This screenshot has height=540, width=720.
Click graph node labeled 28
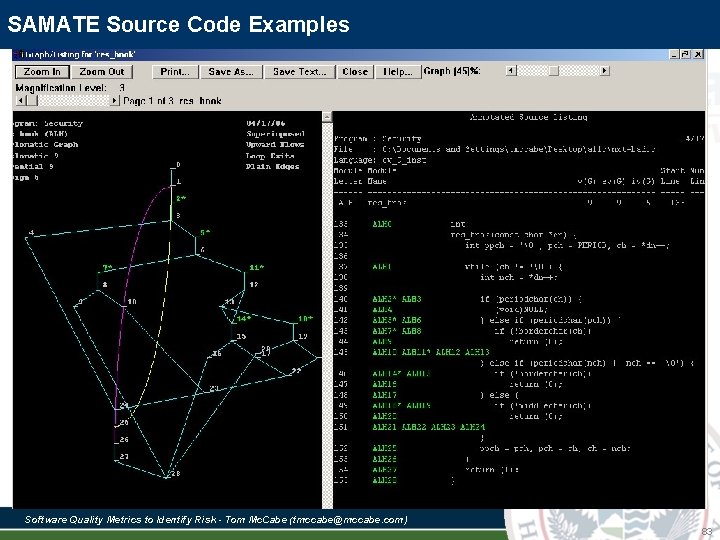tap(175, 473)
